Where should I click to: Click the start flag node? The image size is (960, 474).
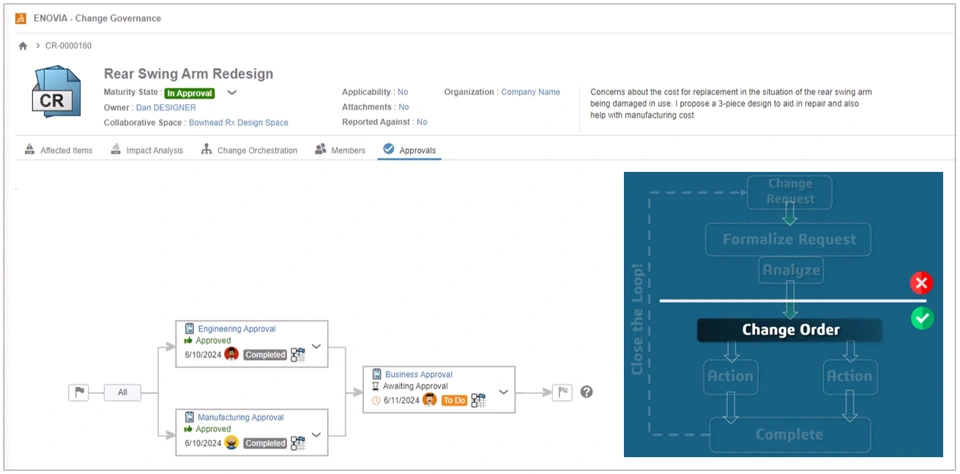coord(79,392)
